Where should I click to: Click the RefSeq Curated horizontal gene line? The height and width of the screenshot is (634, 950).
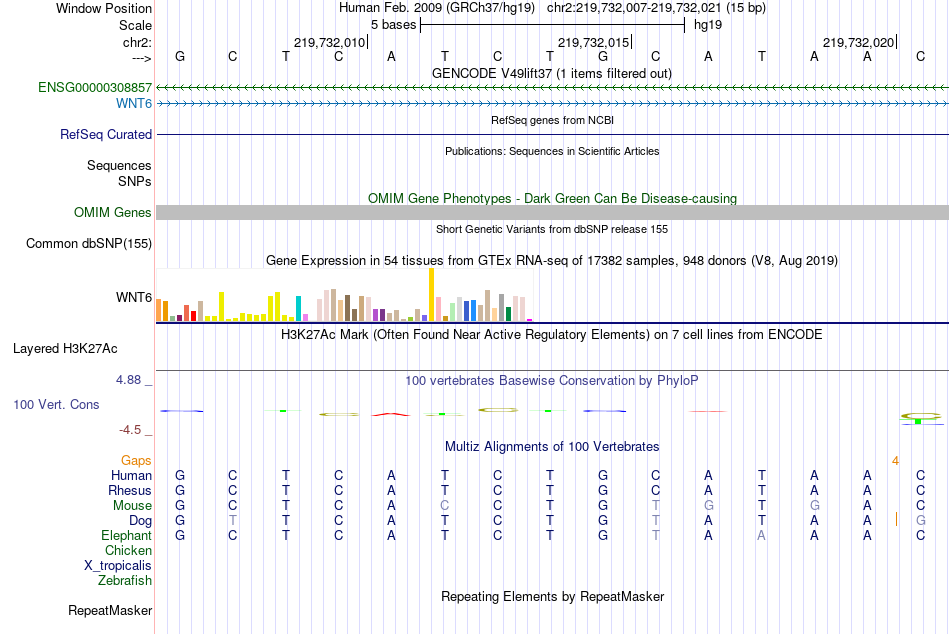pos(553,135)
